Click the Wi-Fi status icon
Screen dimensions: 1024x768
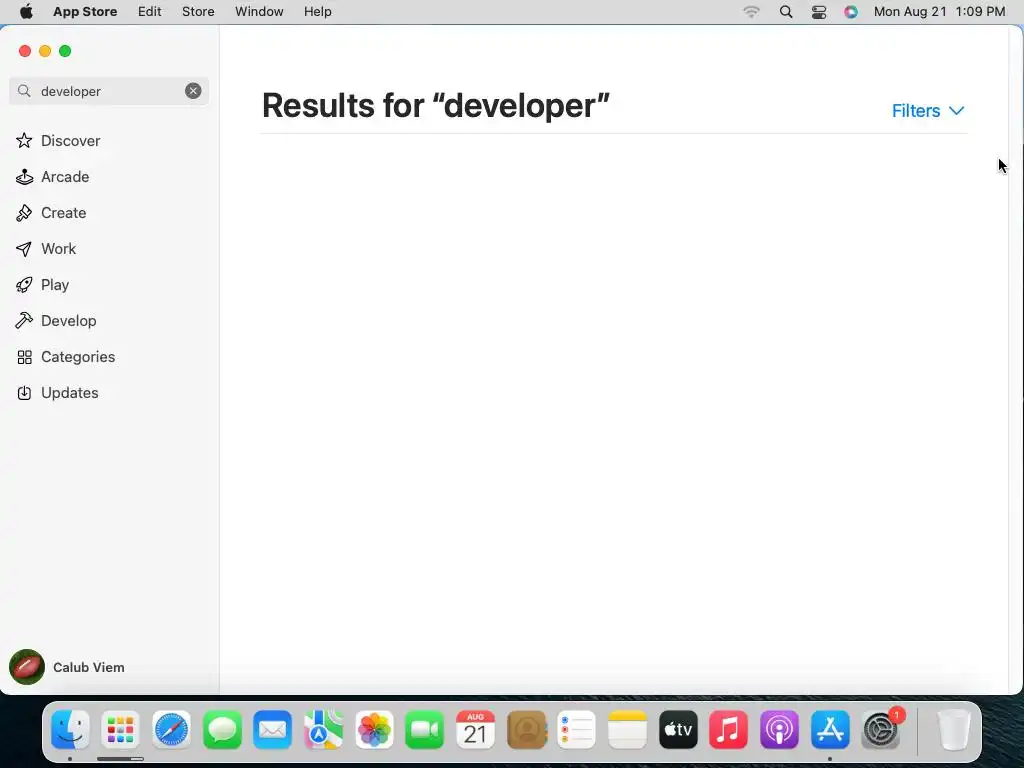[x=752, y=11]
